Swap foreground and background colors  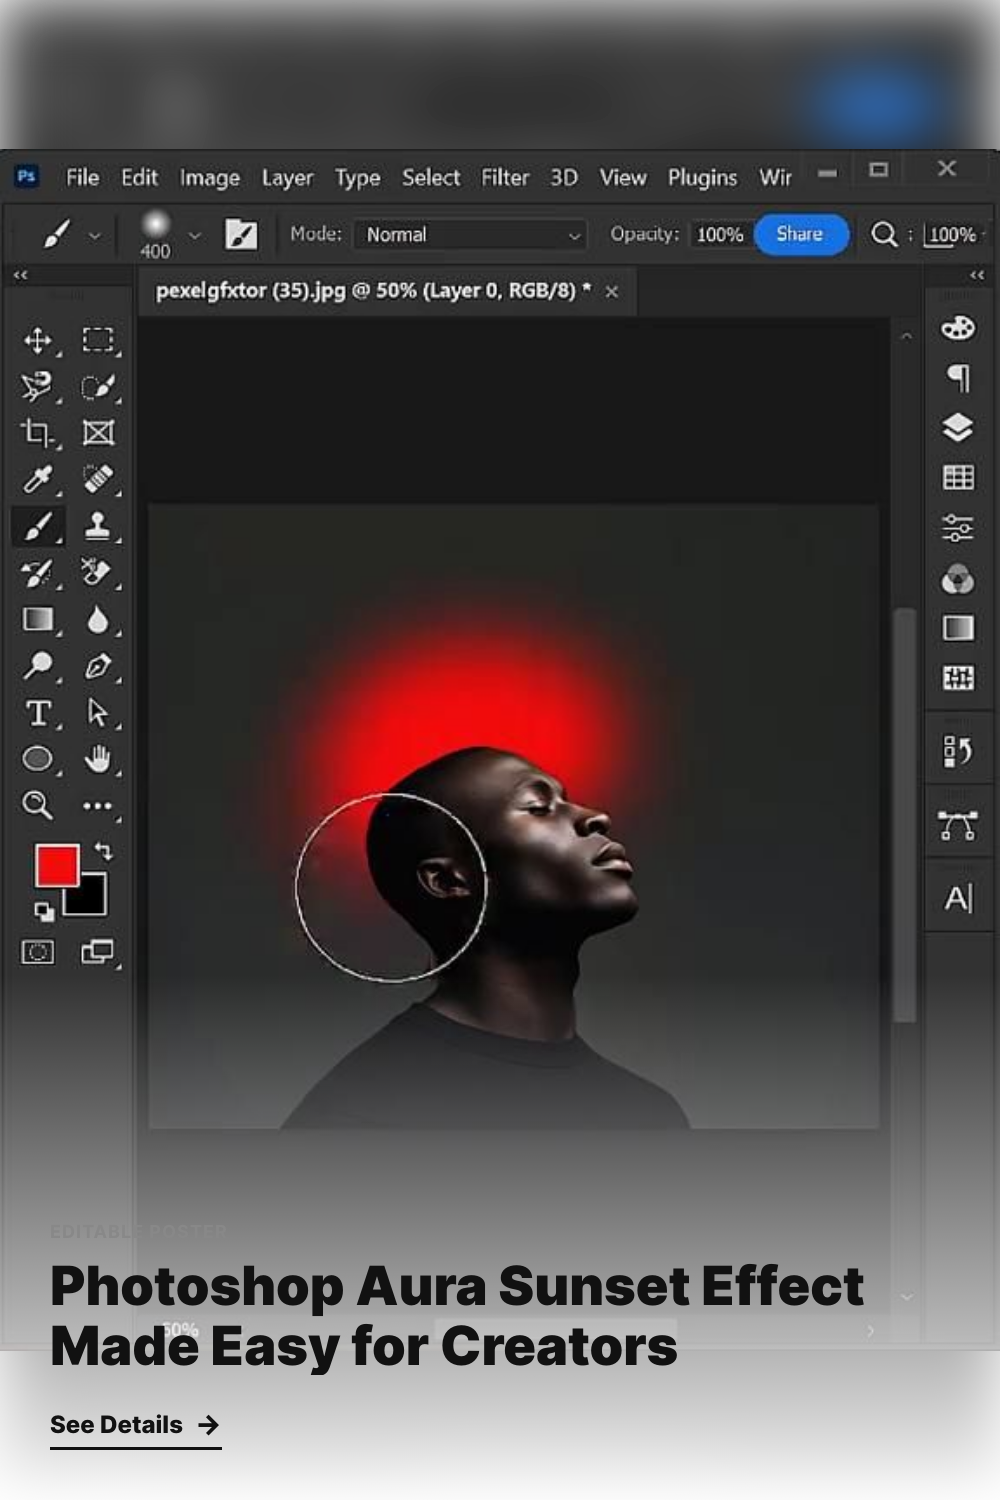click(x=104, y=851)
